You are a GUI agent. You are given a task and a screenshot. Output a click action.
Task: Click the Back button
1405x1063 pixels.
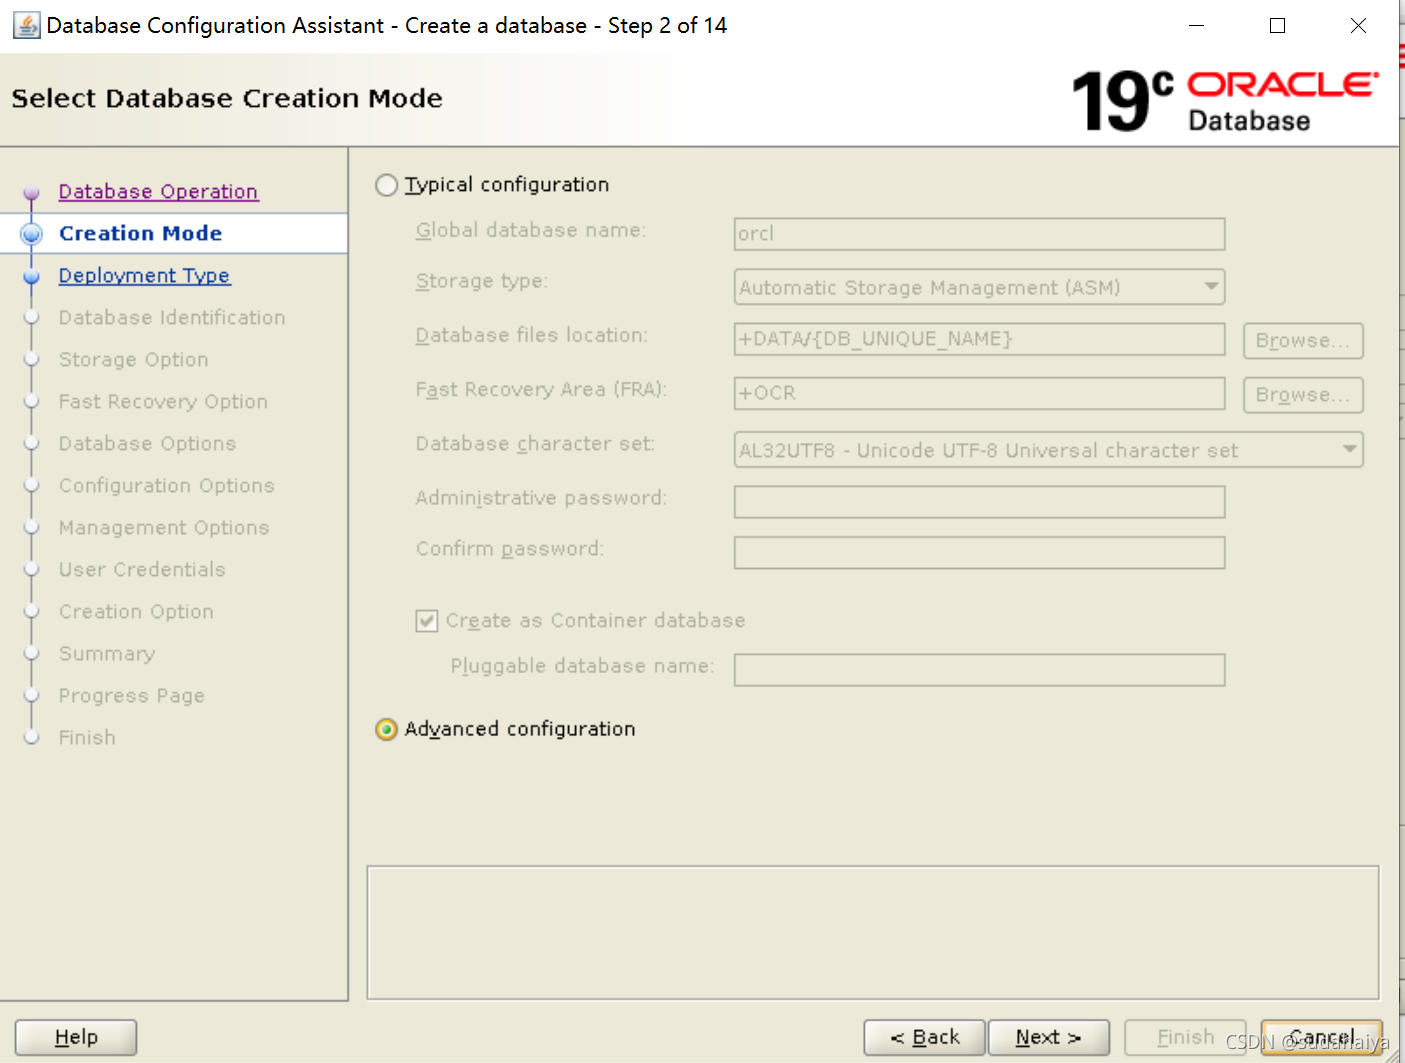[925, 1037]
